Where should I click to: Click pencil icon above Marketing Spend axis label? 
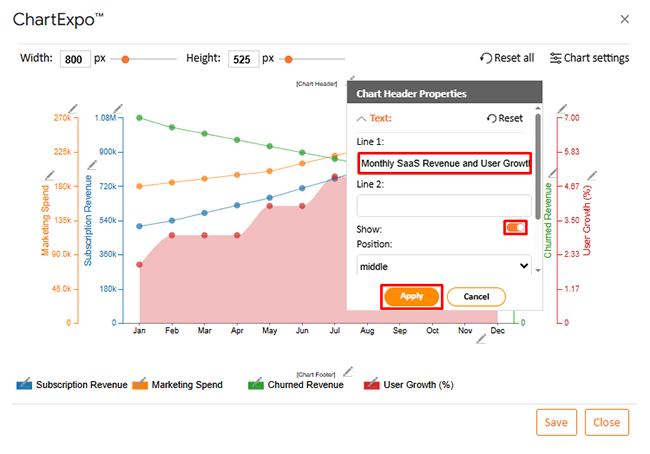[x=50, y=175]
